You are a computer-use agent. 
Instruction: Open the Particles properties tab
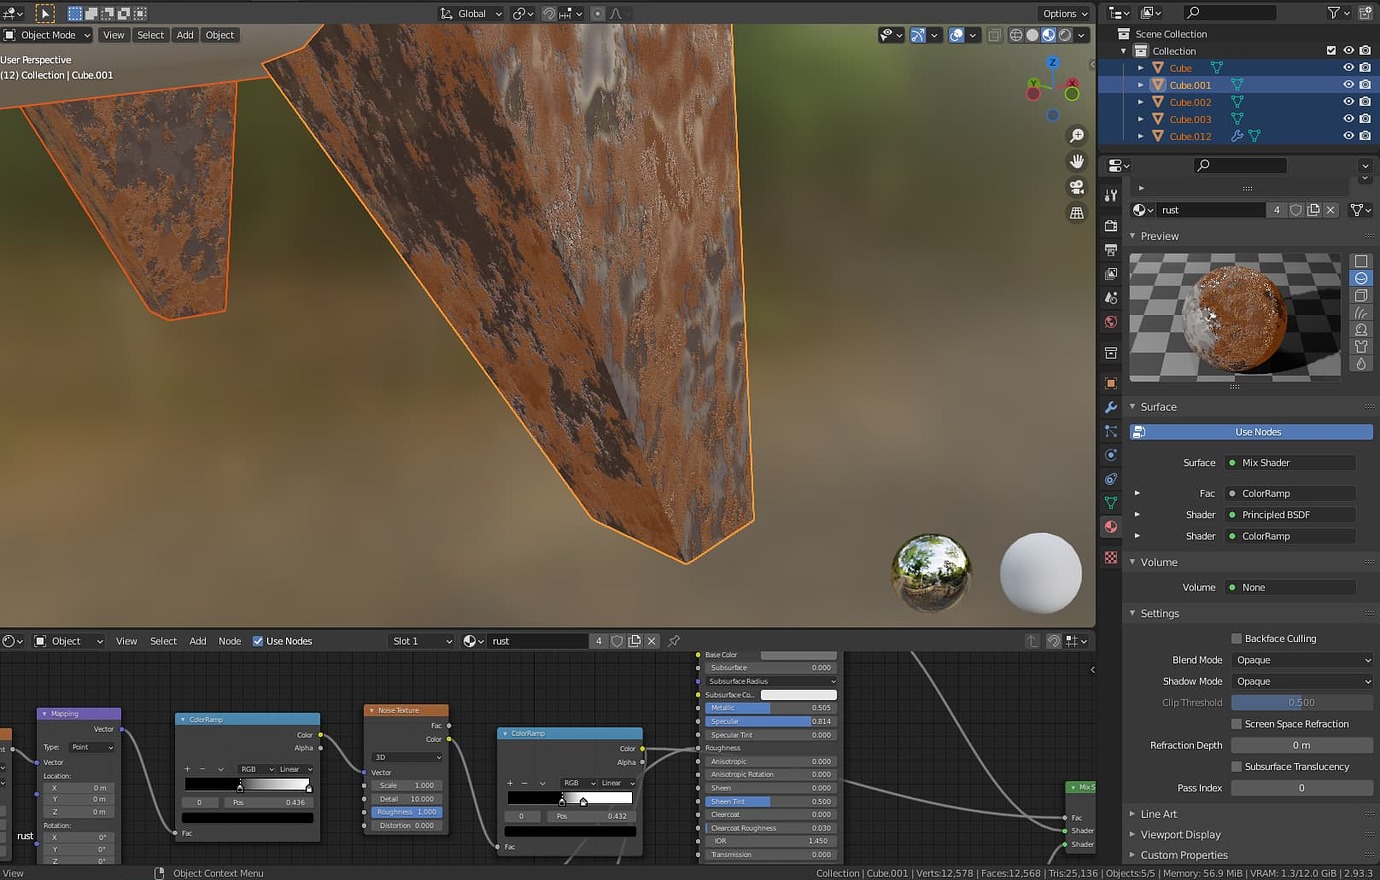1111,431
